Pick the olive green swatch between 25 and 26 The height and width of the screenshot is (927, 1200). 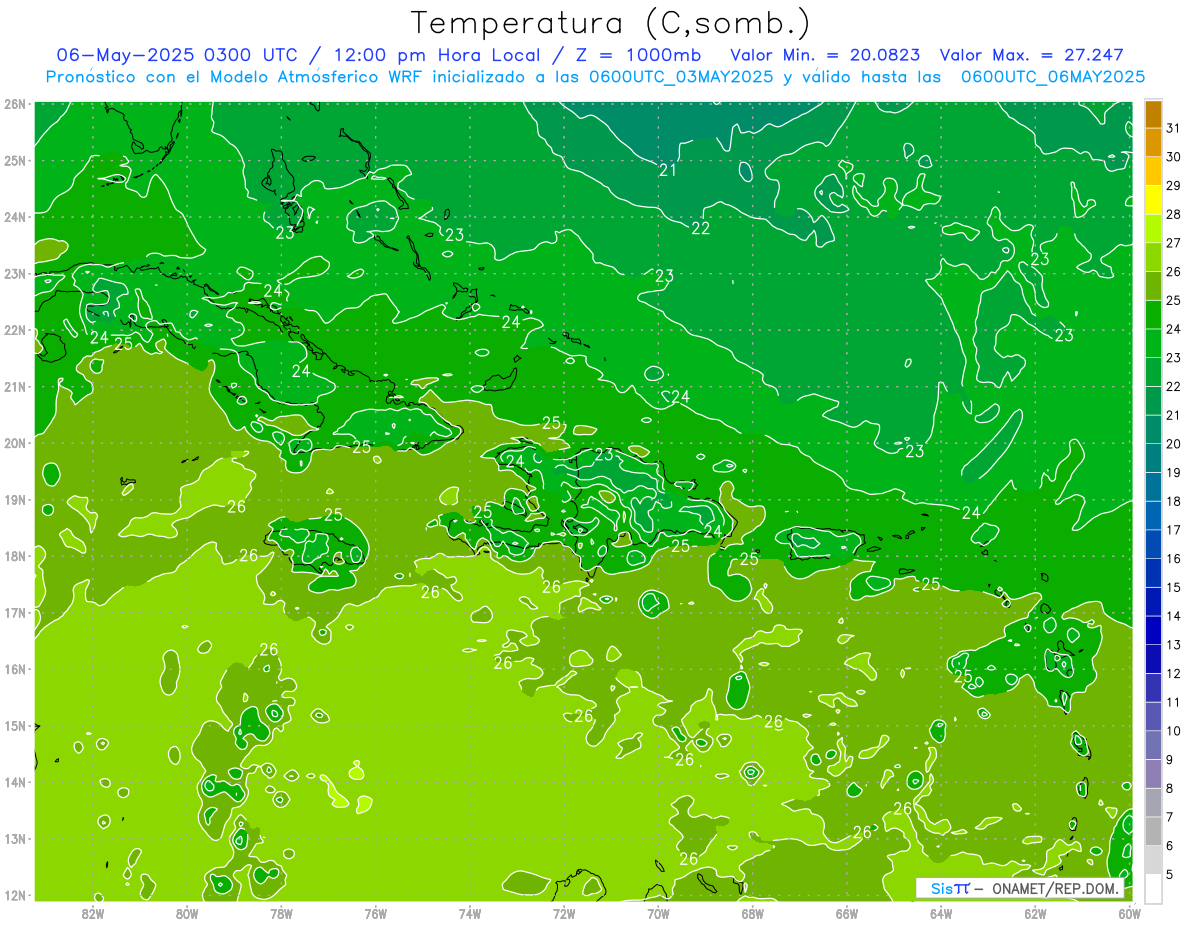coord(1153,286)
